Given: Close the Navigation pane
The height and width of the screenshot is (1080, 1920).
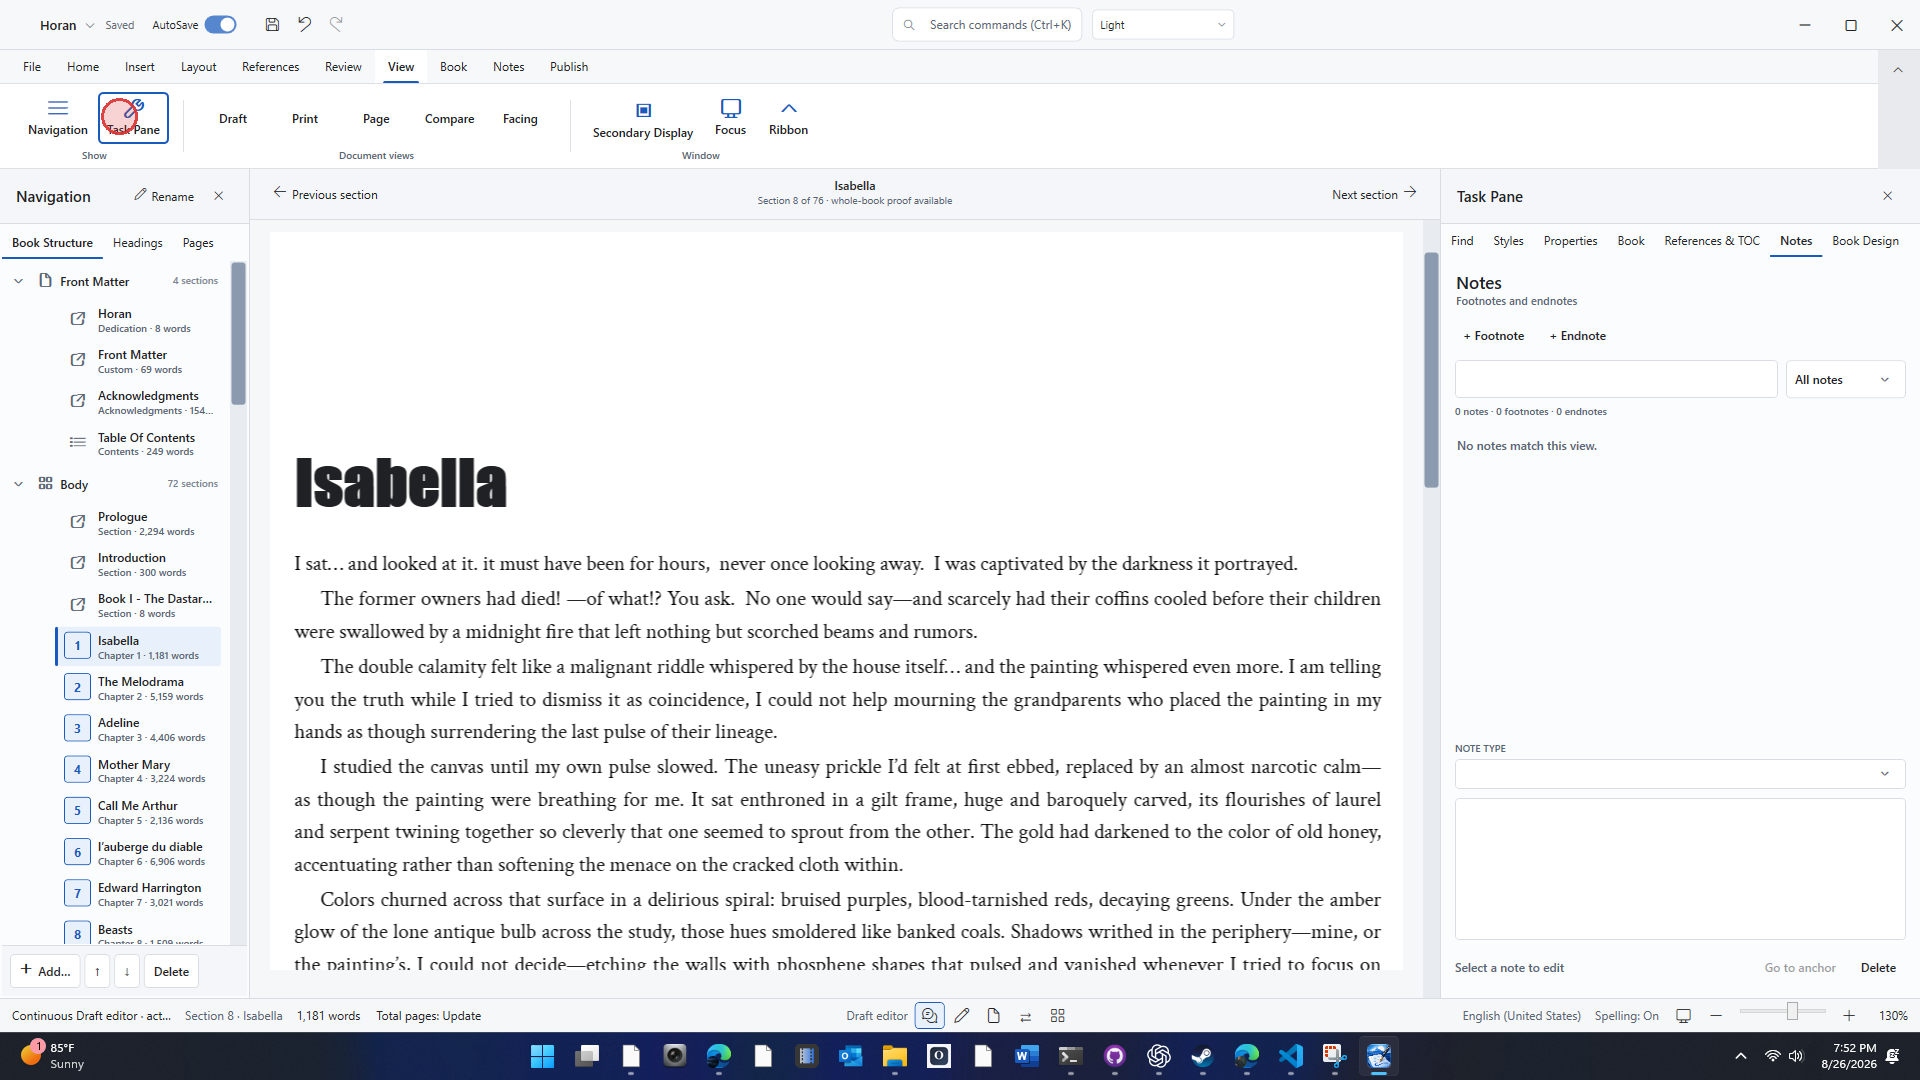Looking at the screenshot, I should [x=219, y=196].
